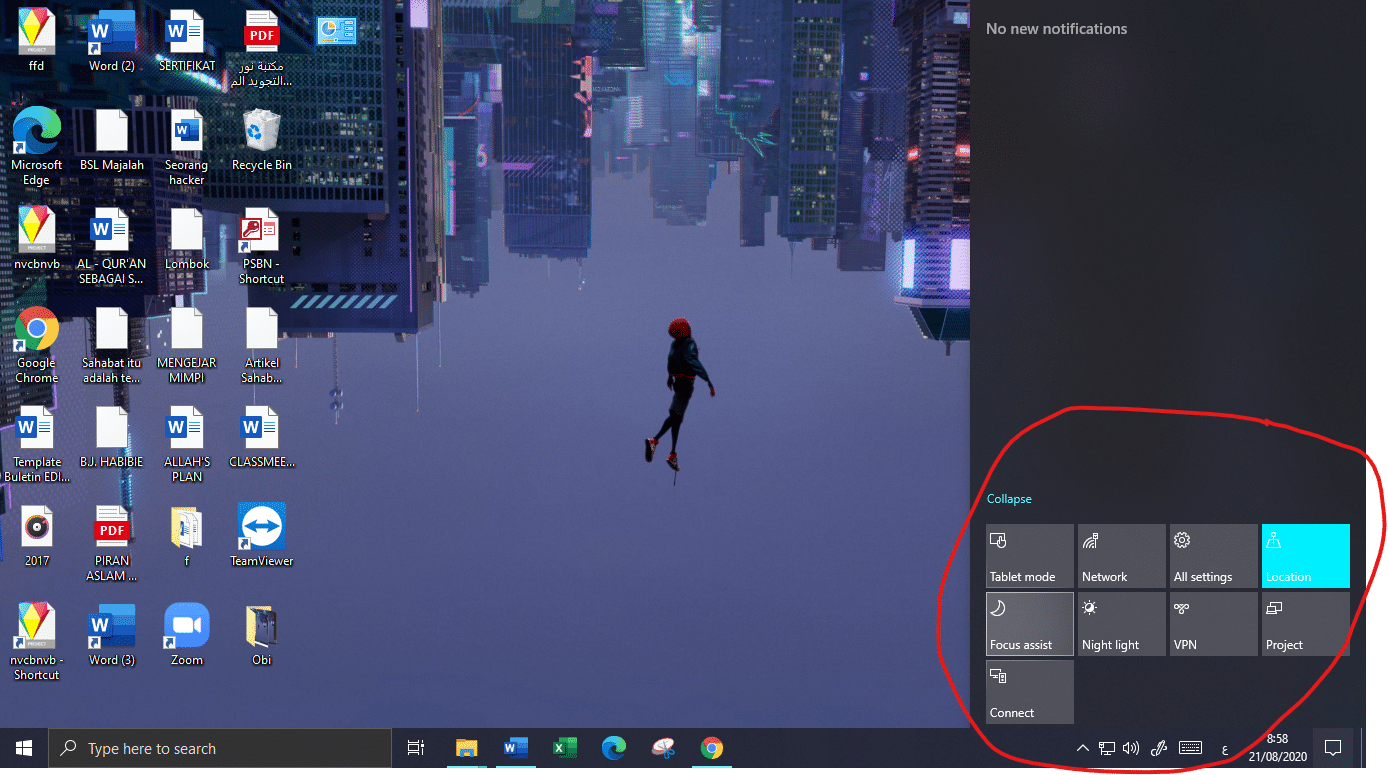The height and width of the screenshot is (775, 1388).
Task: Select the PIRAN ASLAM PDF file
Action: [111, 543]
